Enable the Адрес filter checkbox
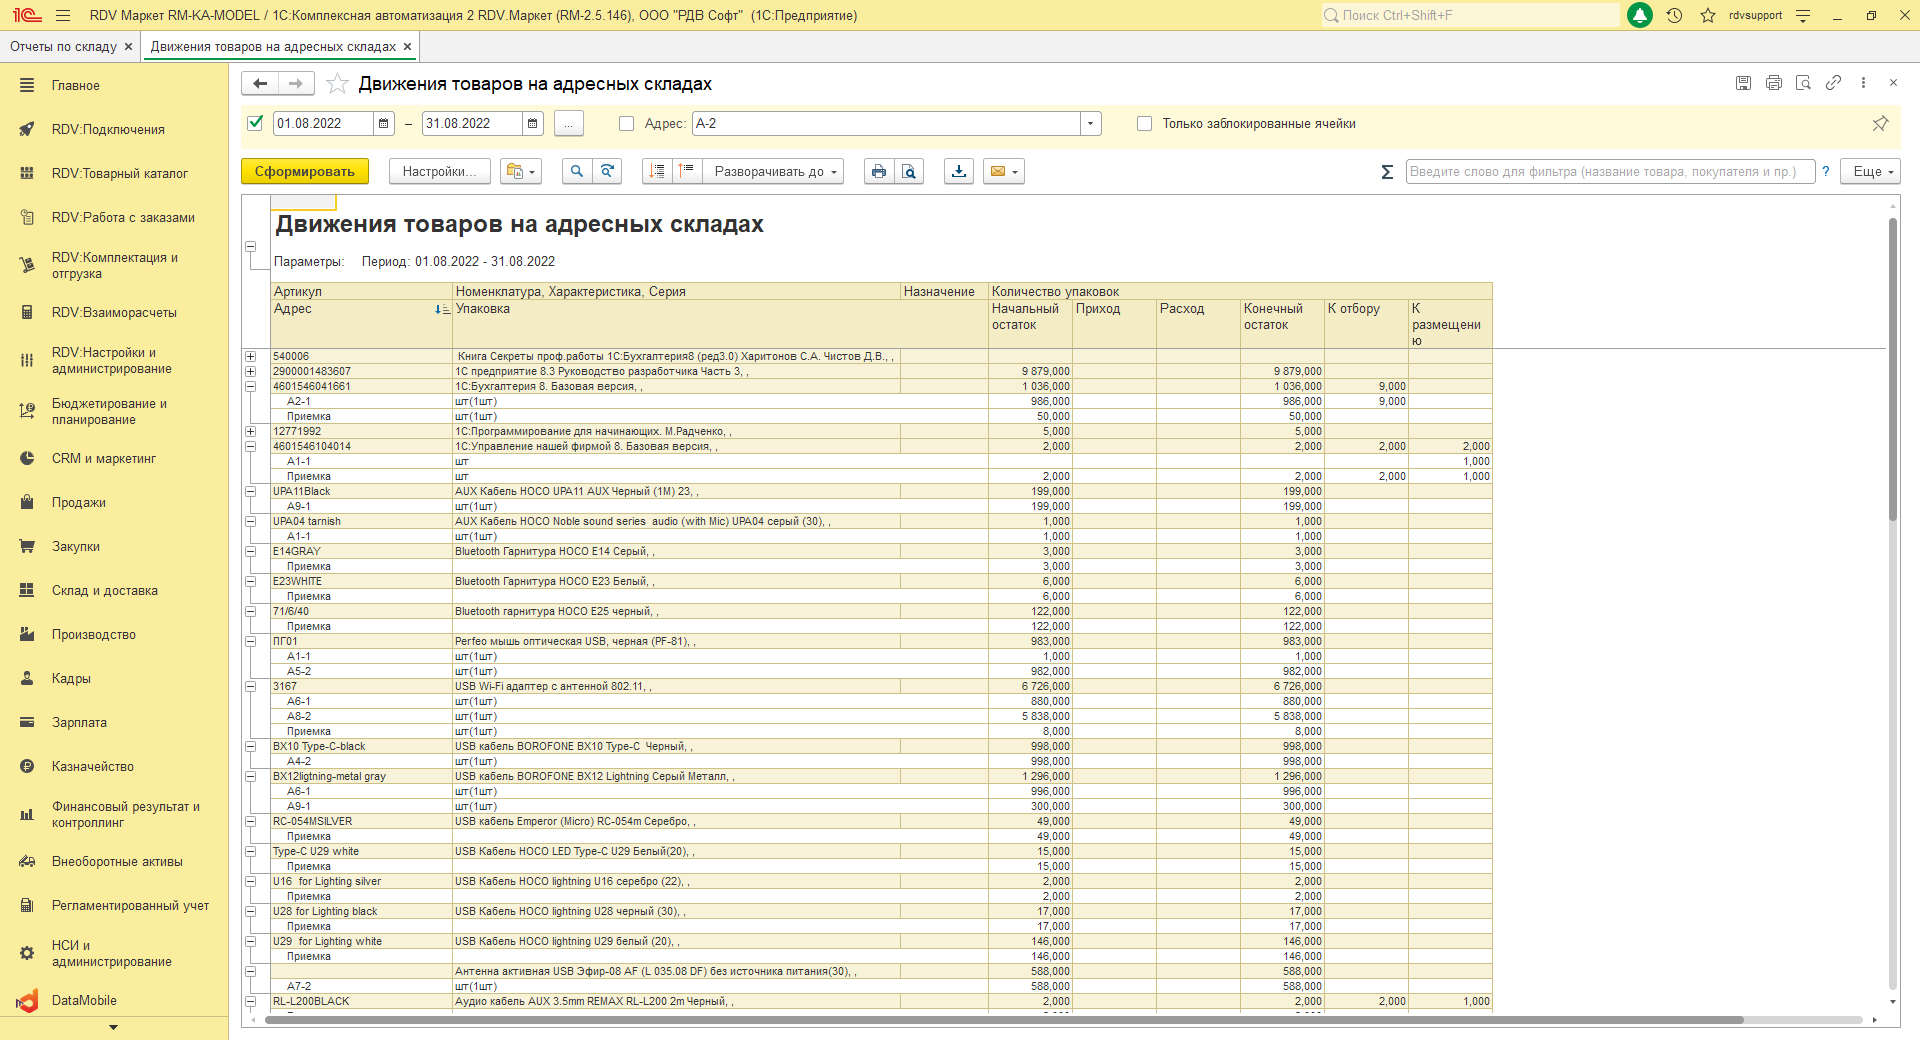Screen dimensions: 1920x1040 click(x=627, y=124)
